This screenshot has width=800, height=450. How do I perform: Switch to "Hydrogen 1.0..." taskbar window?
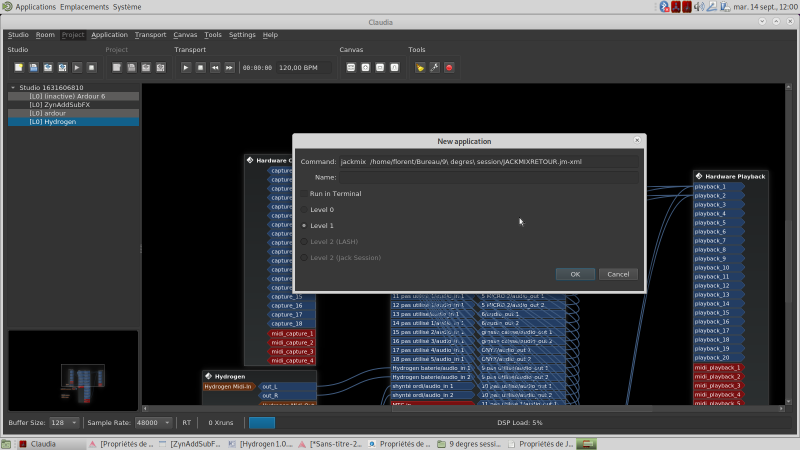point(261,444)
